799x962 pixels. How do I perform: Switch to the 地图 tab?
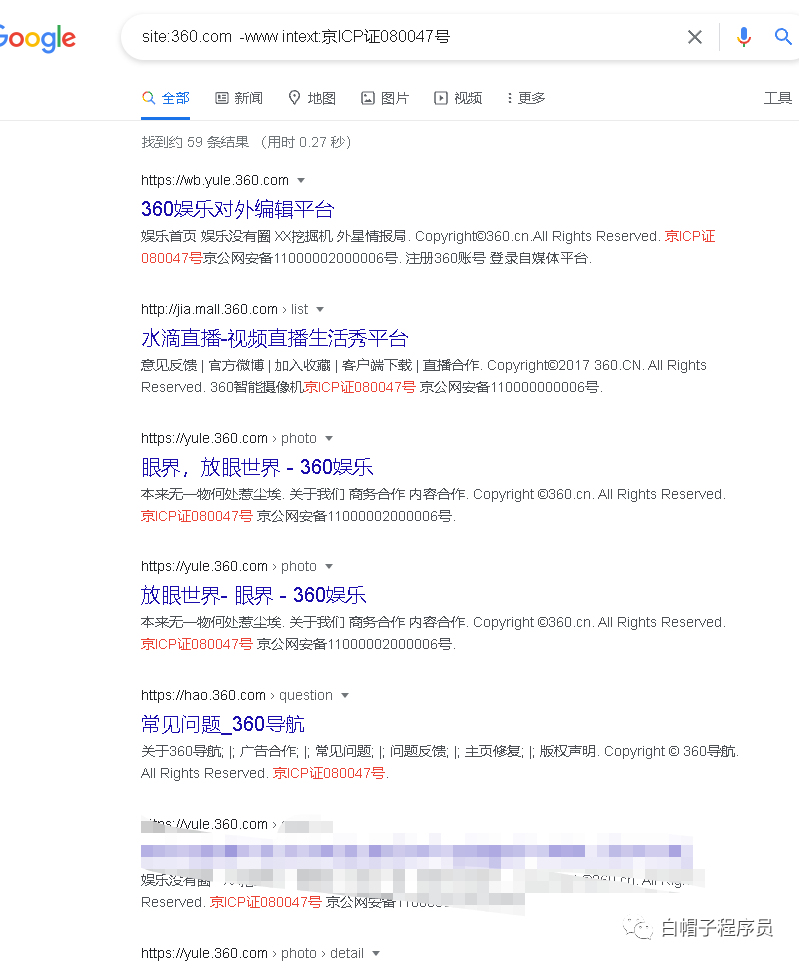click(x=312, y=98)
